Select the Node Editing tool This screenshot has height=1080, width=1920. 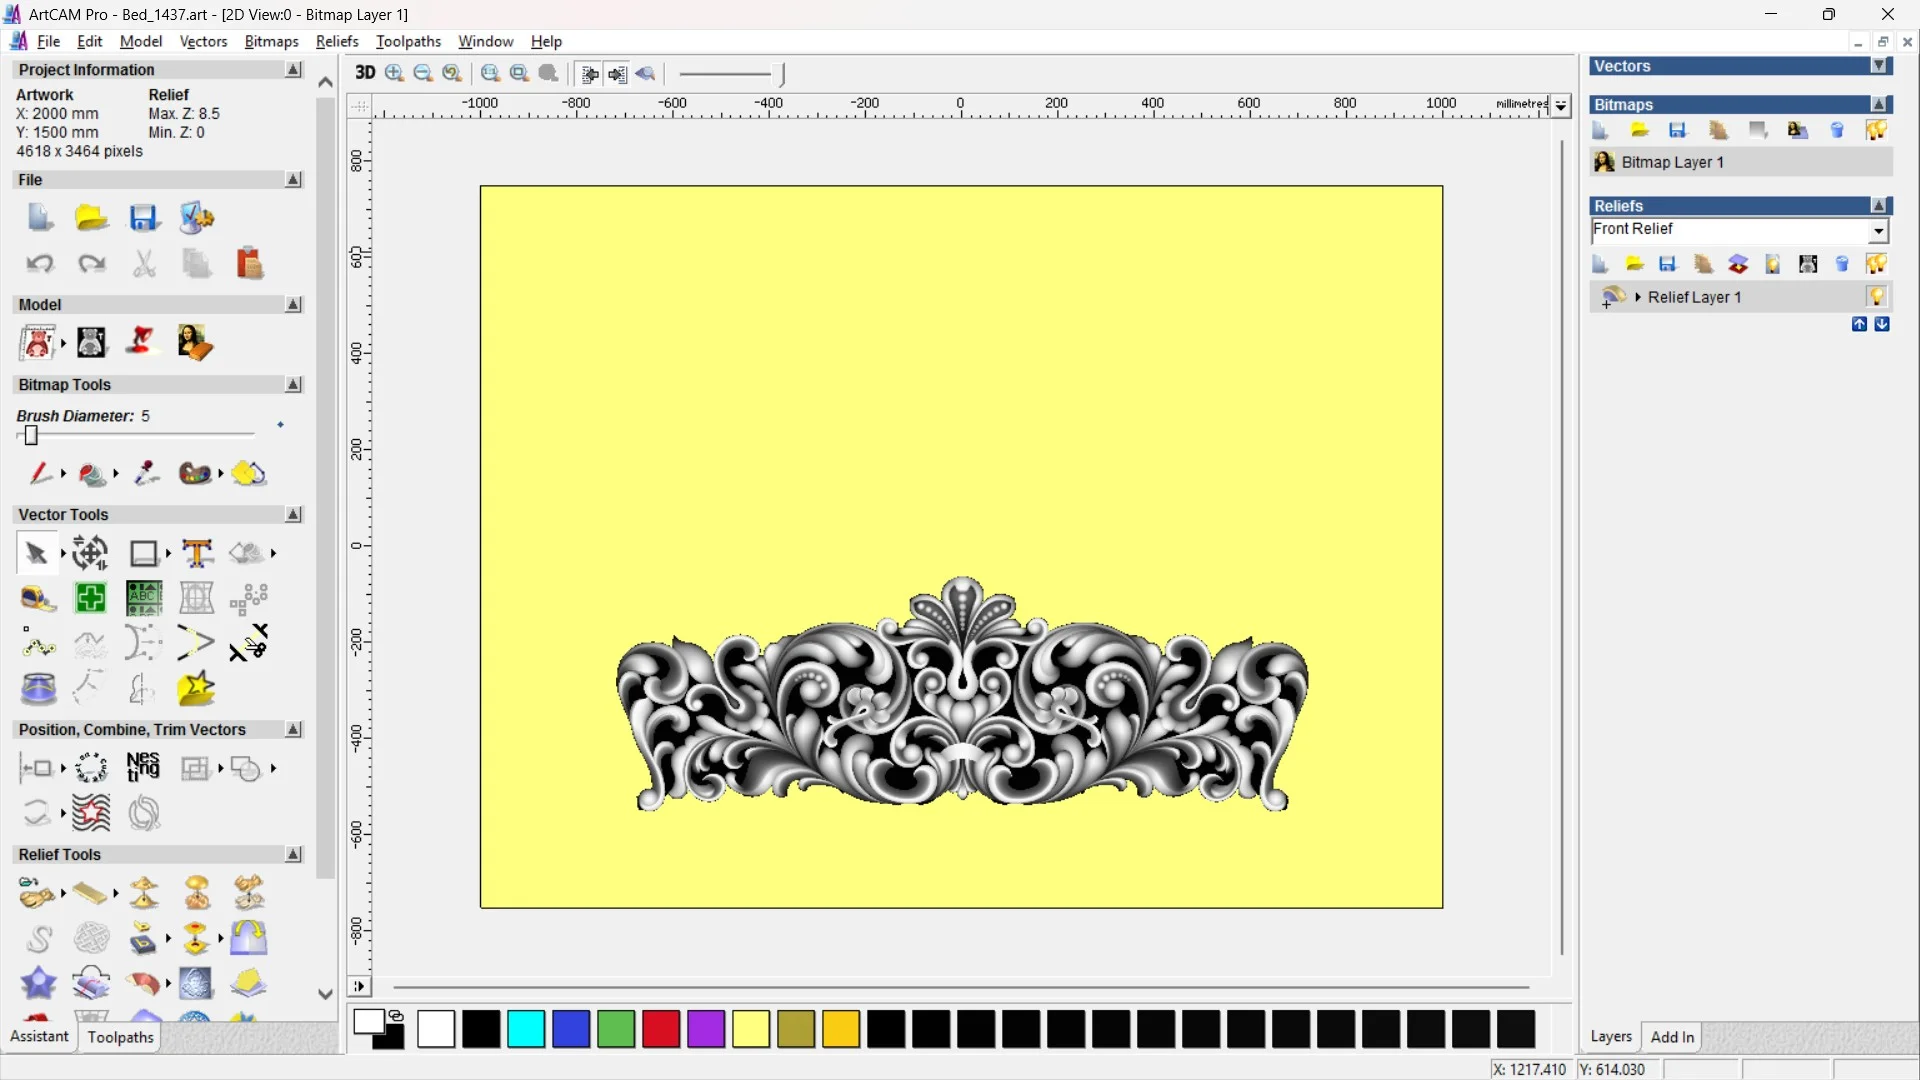pyautogui.click(x=38, y=643)
